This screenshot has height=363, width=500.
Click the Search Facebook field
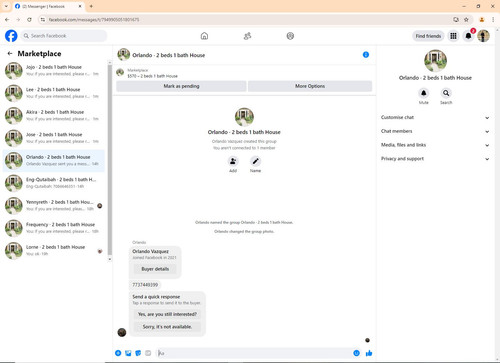(64, 36)
